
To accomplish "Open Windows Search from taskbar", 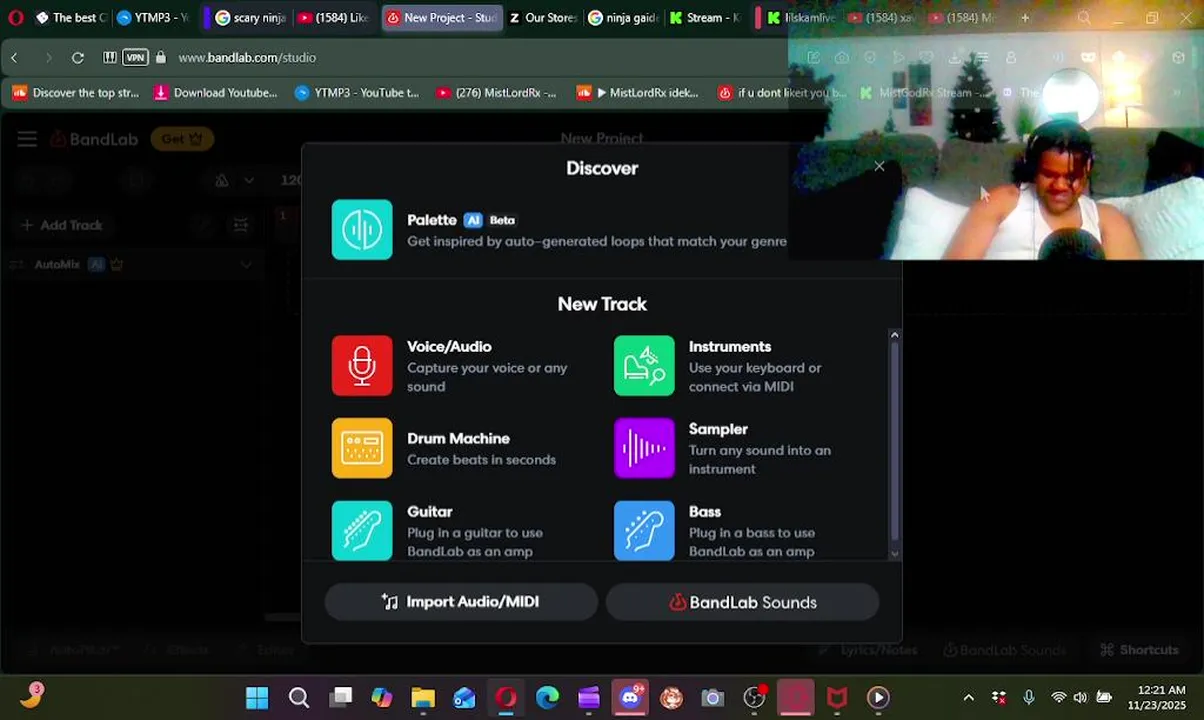I will click(x=299, y=698).
